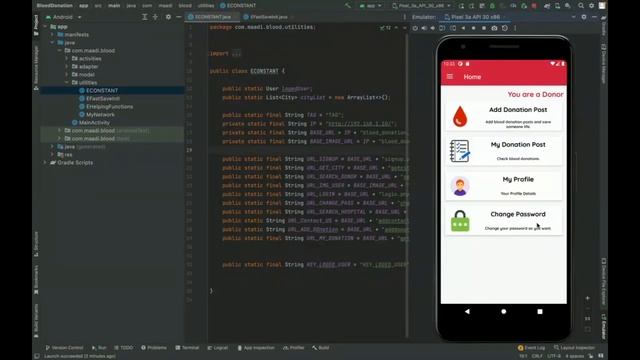Click emulator toolbar Back triangle icon
640x360 pixels.
click(463, 28)
